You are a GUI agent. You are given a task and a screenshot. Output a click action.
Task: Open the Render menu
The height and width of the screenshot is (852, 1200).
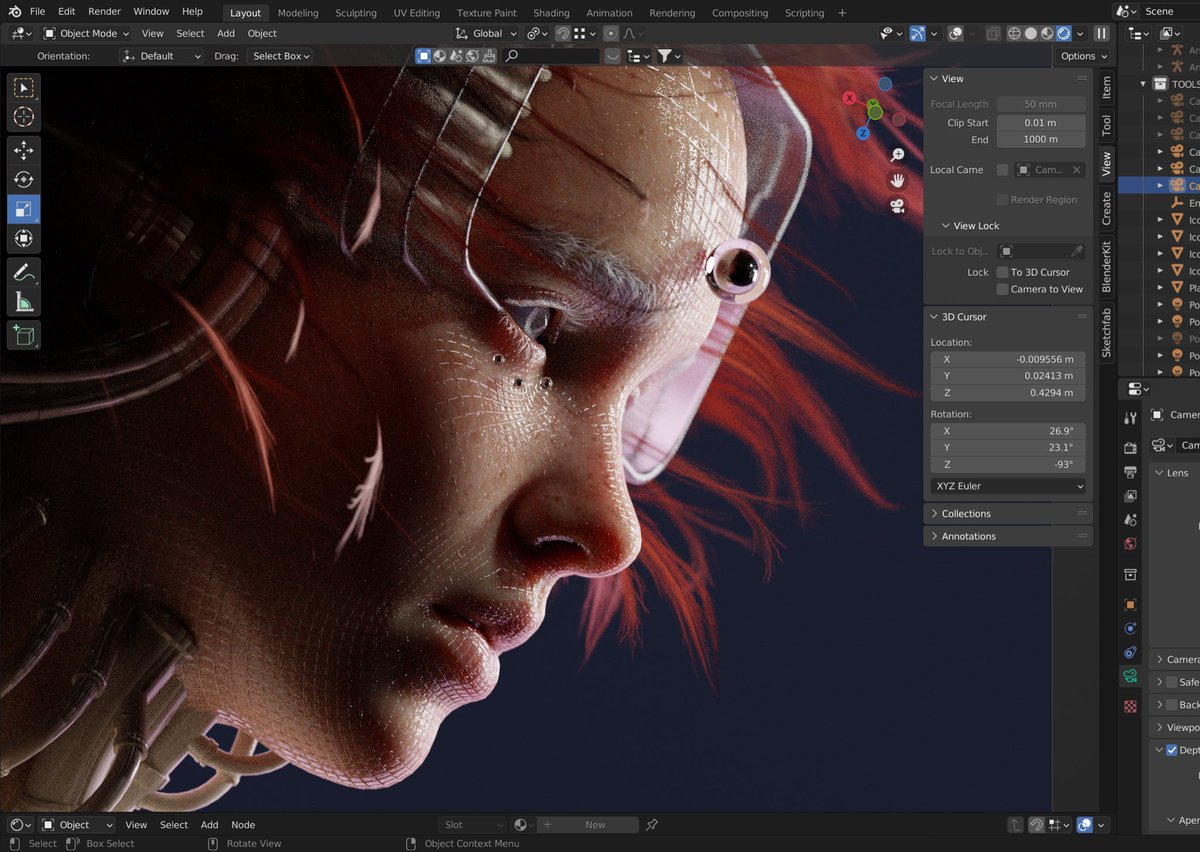pyautogui.click(x=104, y=12)
